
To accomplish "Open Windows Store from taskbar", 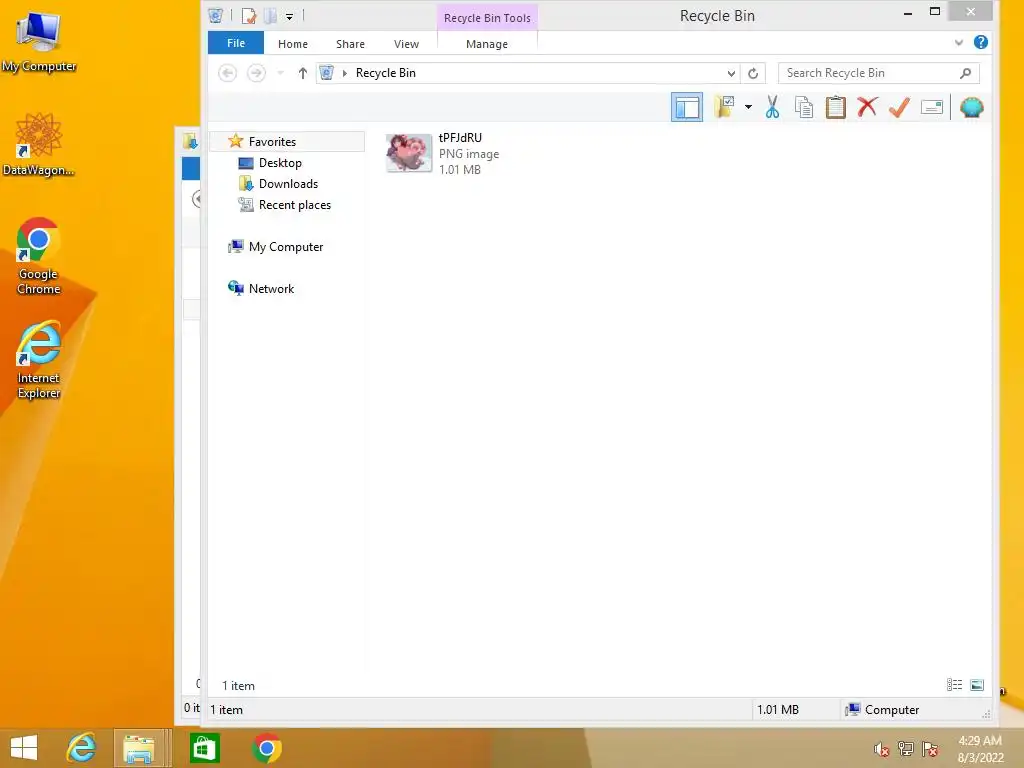I will (204, 748).
